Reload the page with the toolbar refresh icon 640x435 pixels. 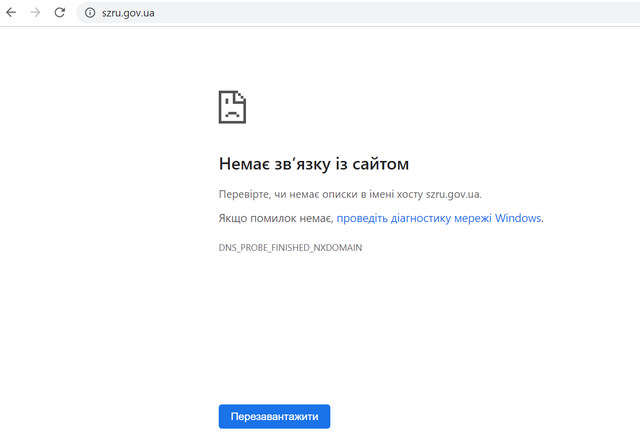click(x=60, y=13)
